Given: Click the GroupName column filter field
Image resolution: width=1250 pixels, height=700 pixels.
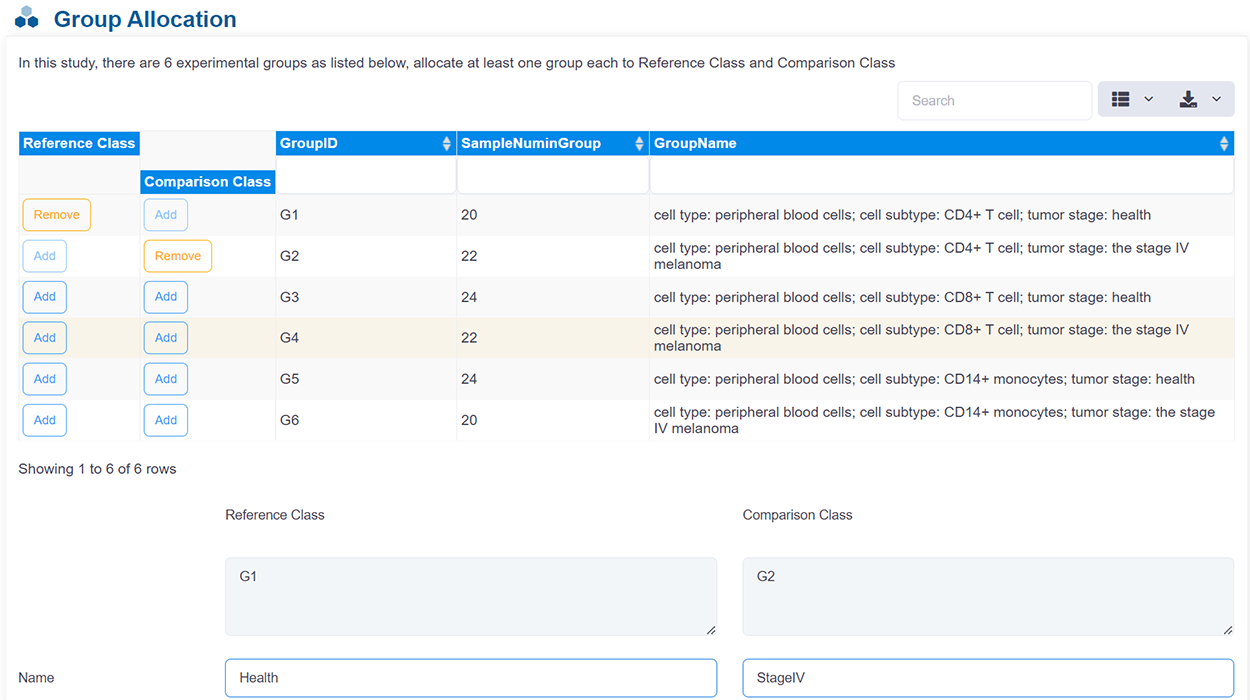Looking at the screenshot, I should [941, 176].
